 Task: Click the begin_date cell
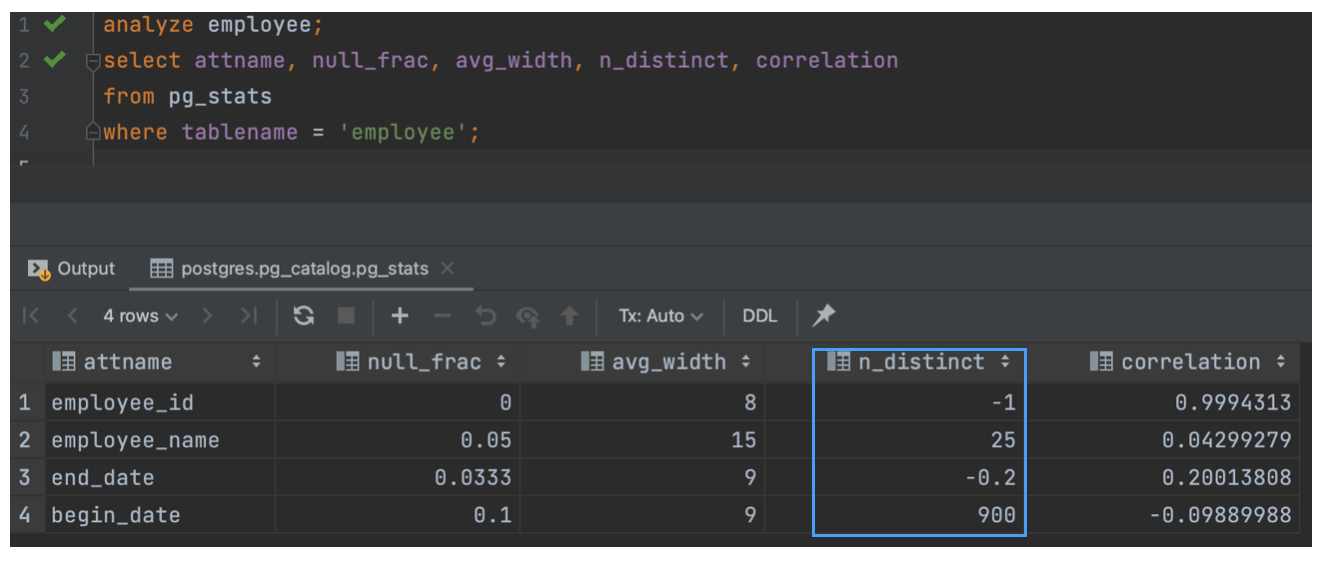point(160,516)
